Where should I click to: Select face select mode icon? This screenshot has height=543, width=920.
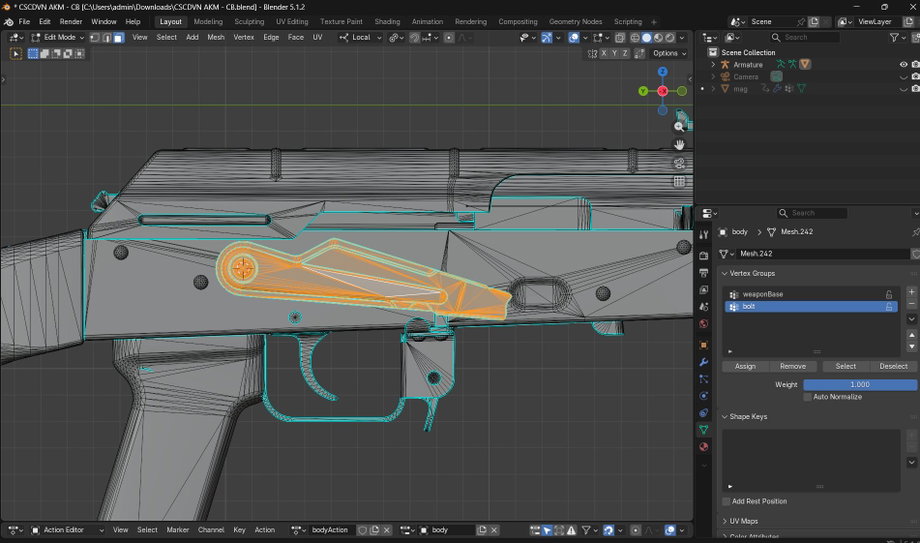point(119,38)
